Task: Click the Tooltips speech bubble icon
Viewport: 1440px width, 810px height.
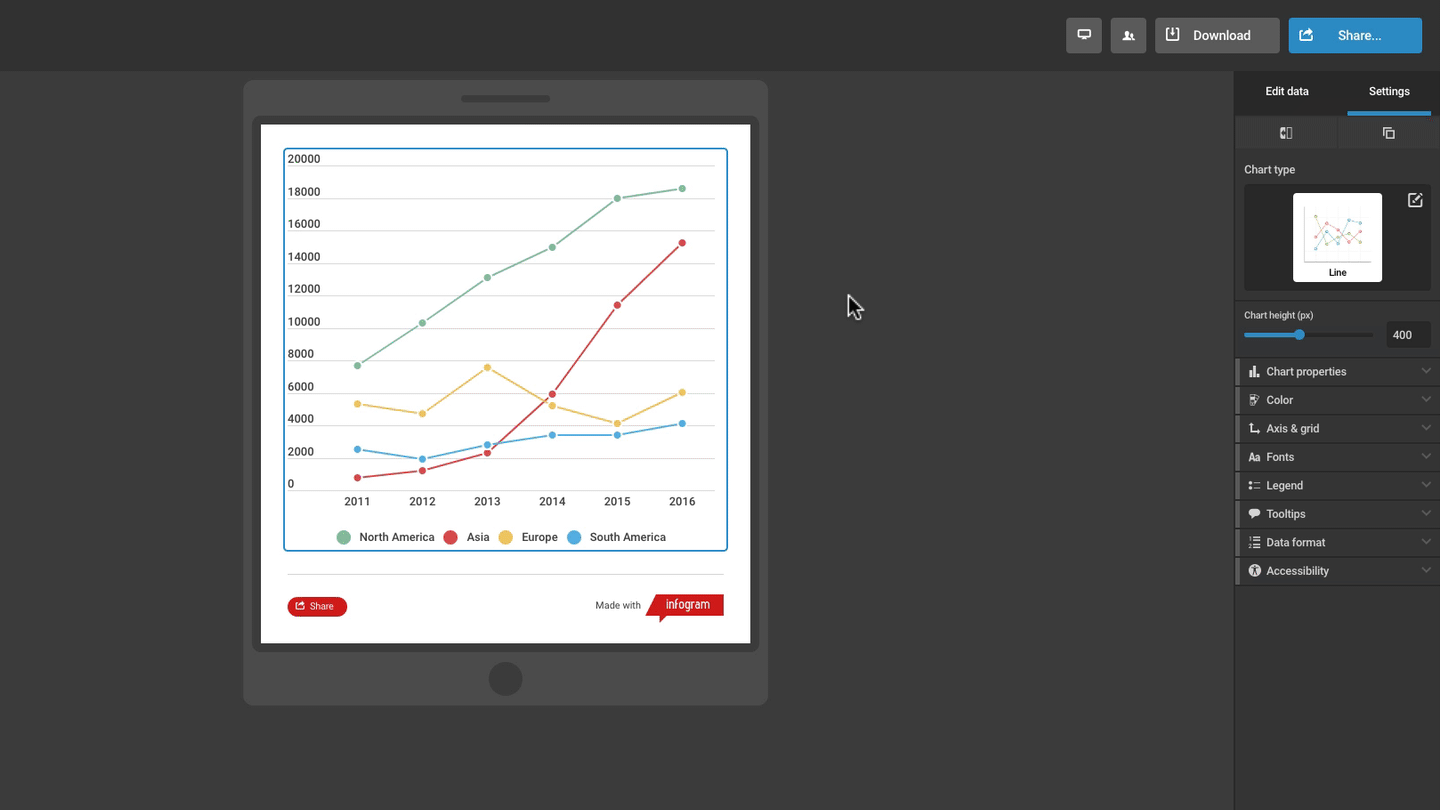Action: pyautogui.click(x=1255, y=514)
